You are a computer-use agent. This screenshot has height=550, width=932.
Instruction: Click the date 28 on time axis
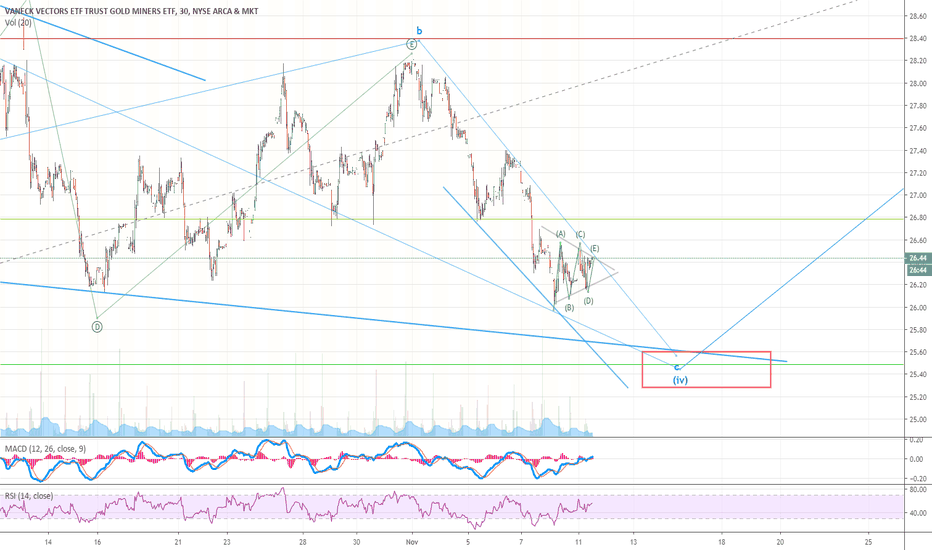(303, 542)
